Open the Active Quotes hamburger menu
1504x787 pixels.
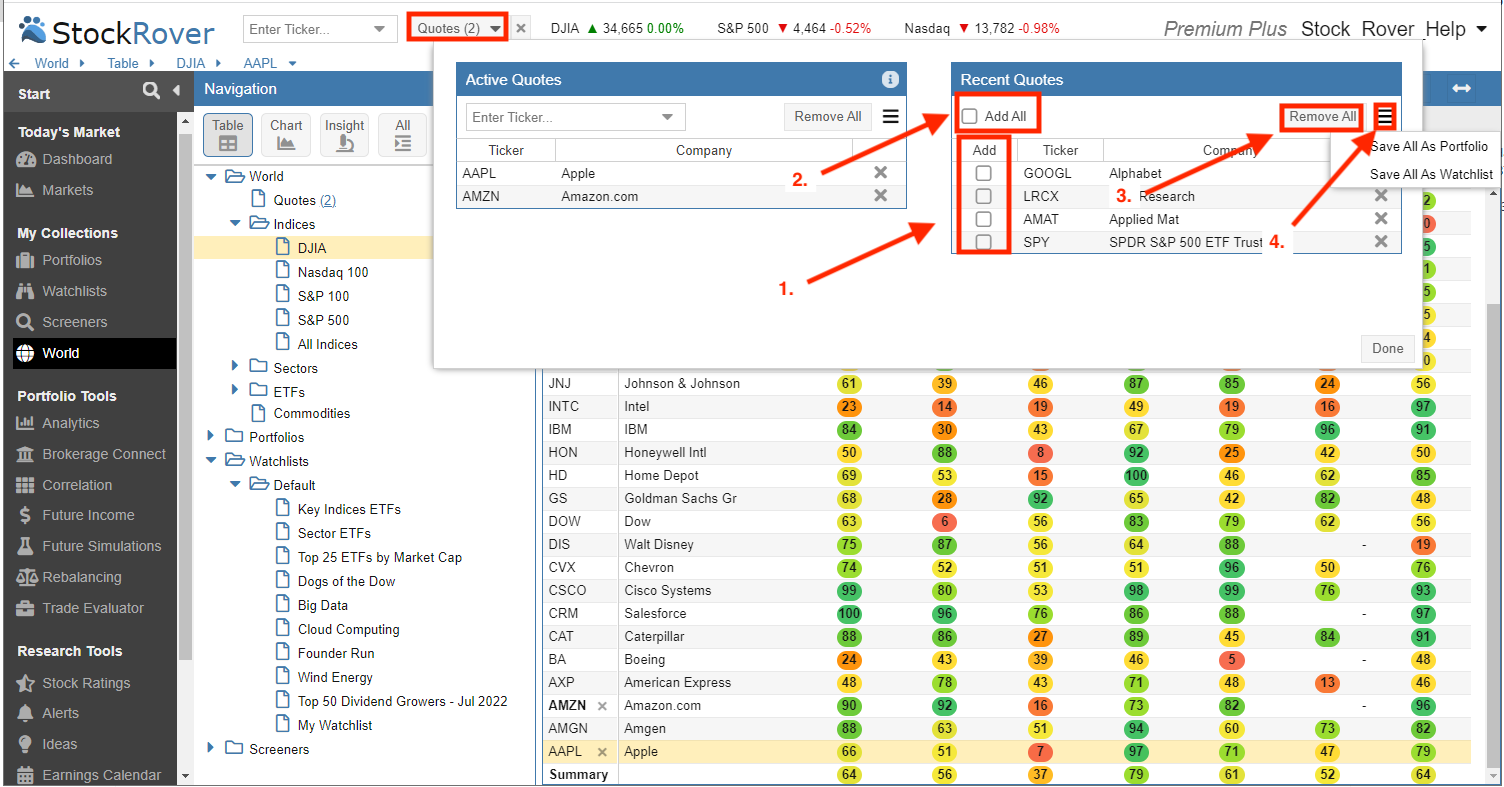(890, 117)
